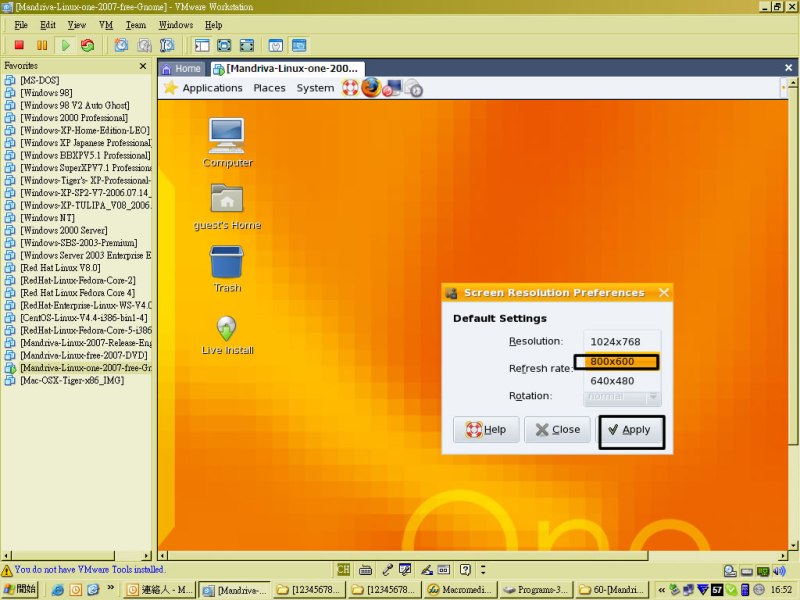Choose the 1024x768 resolution option
The width and height of the screenshot is (800, 600).
622,341
